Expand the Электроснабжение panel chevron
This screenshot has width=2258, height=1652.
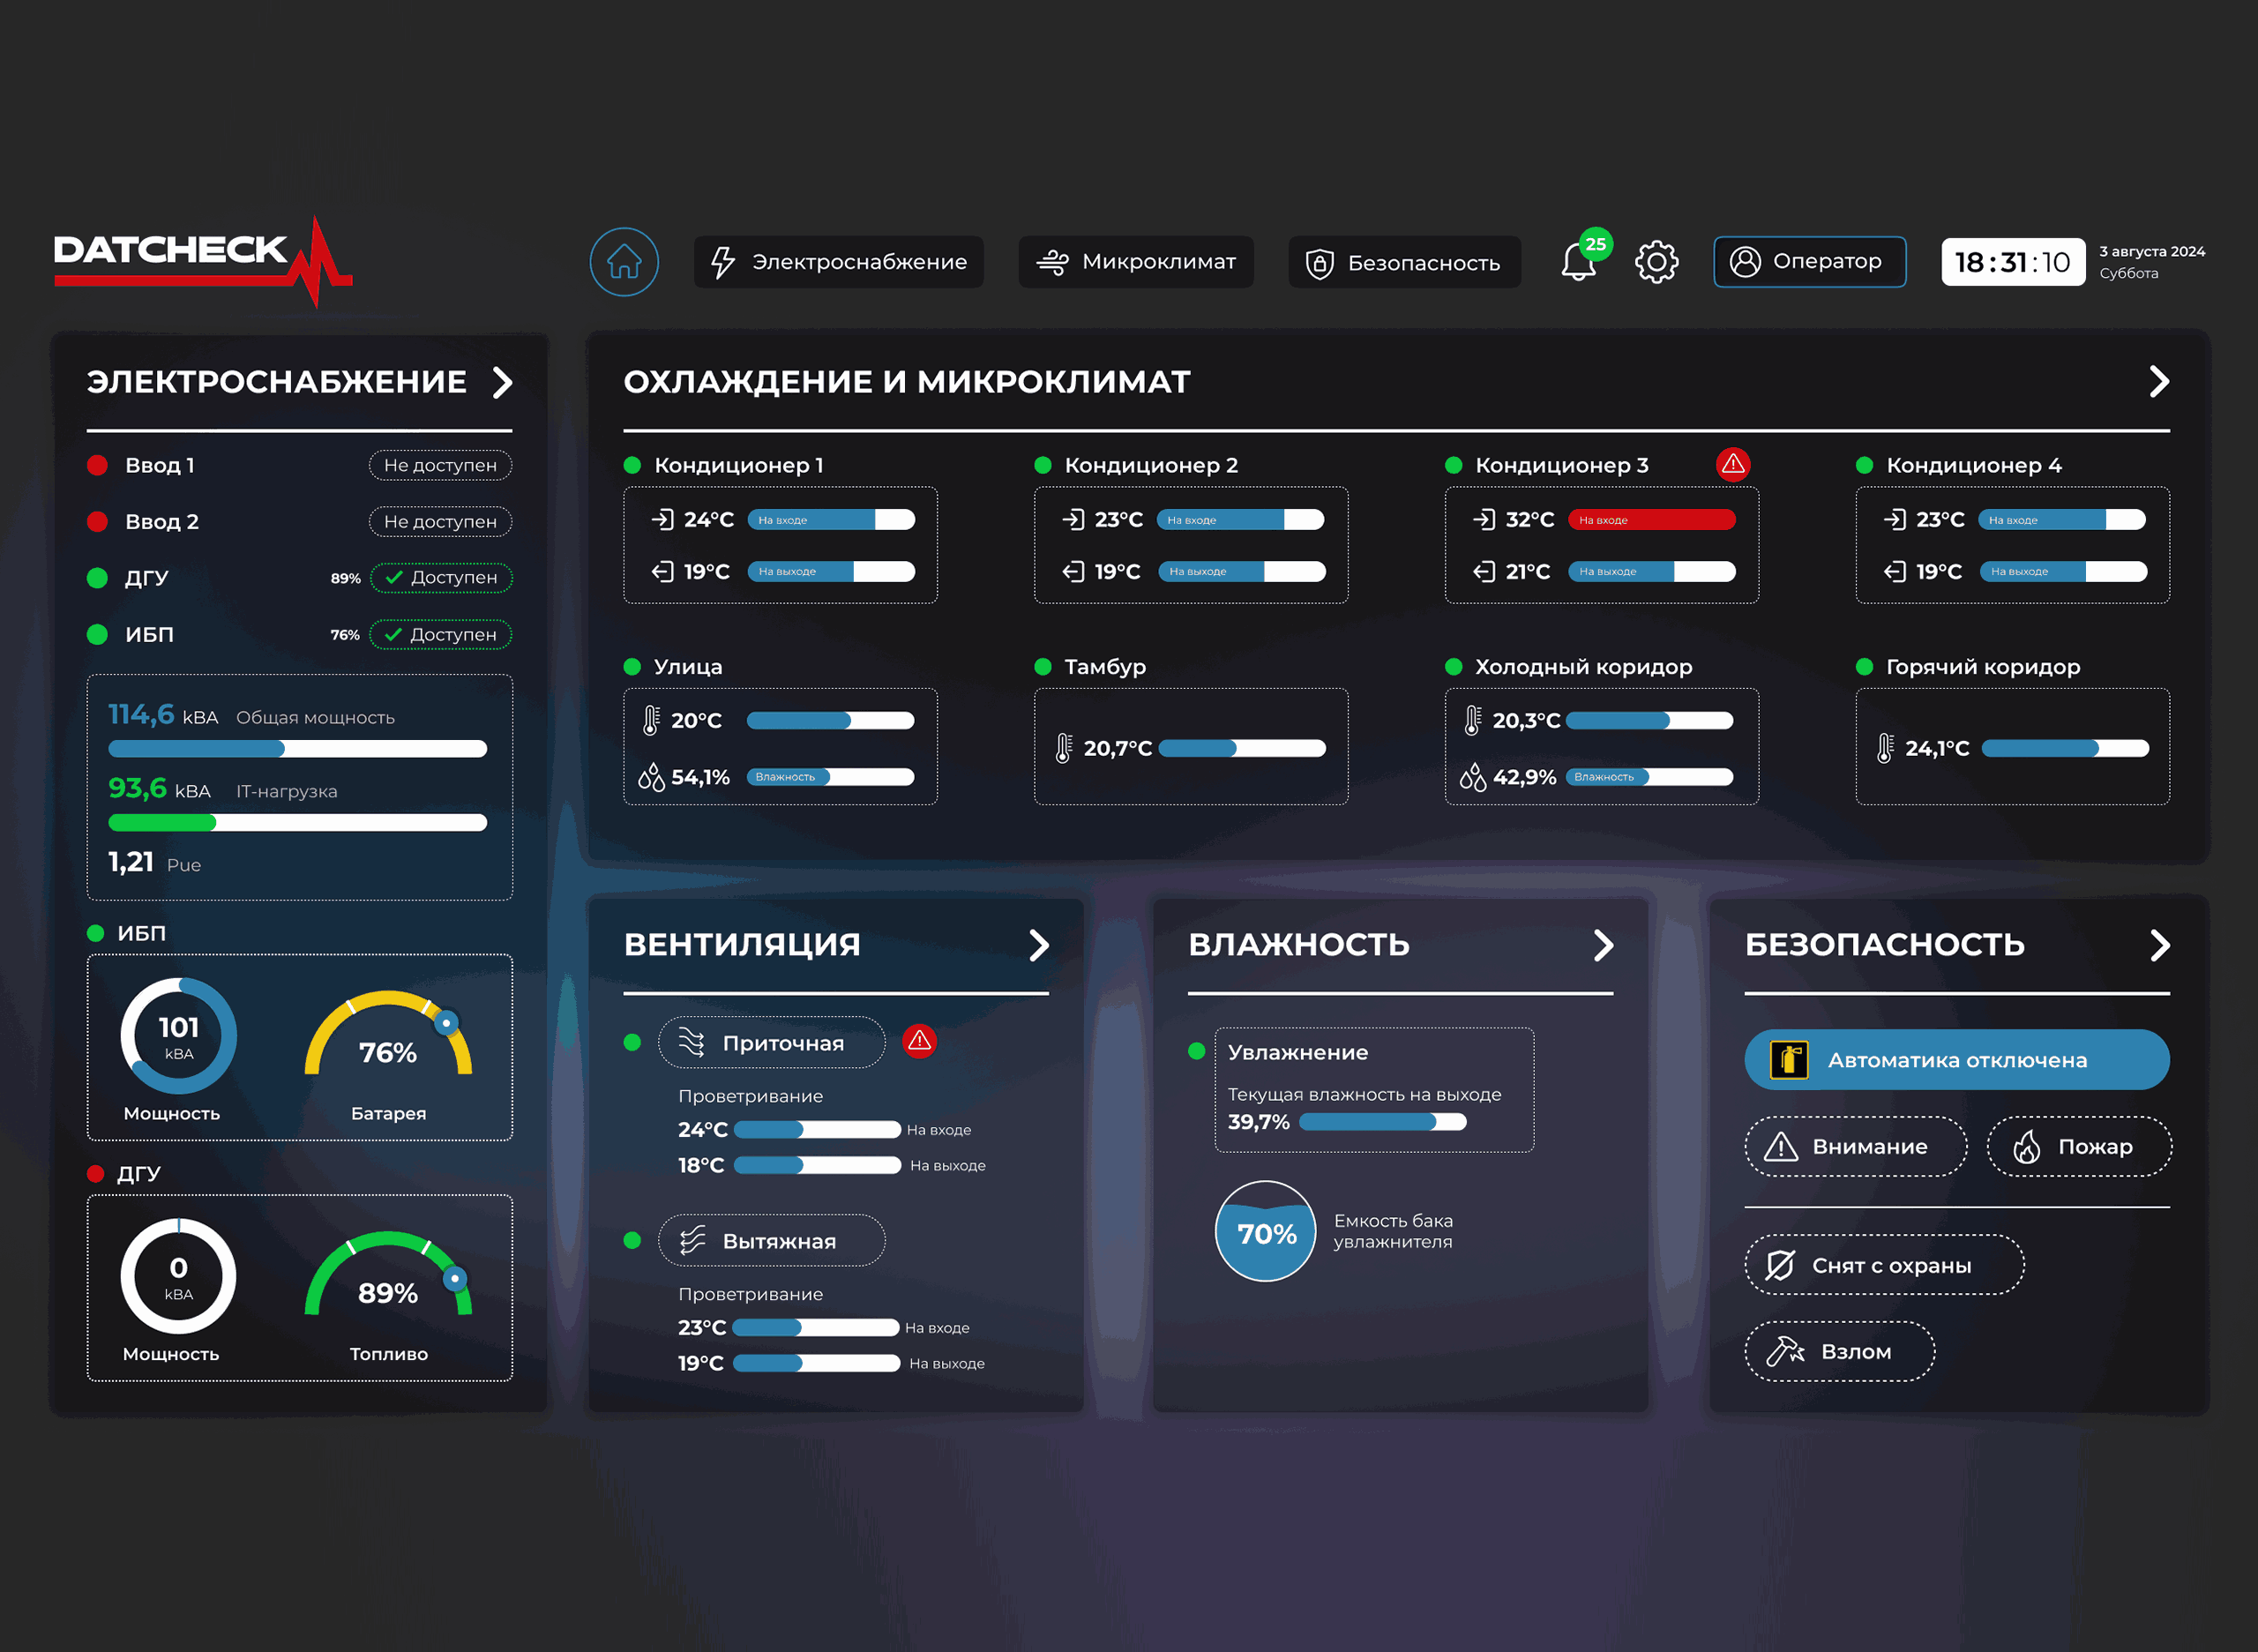(503, 382)
